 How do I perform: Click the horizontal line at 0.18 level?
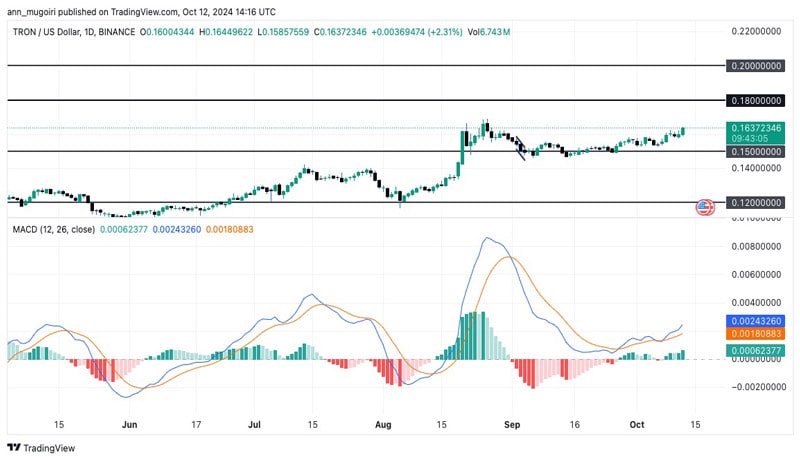pos(366,100)
